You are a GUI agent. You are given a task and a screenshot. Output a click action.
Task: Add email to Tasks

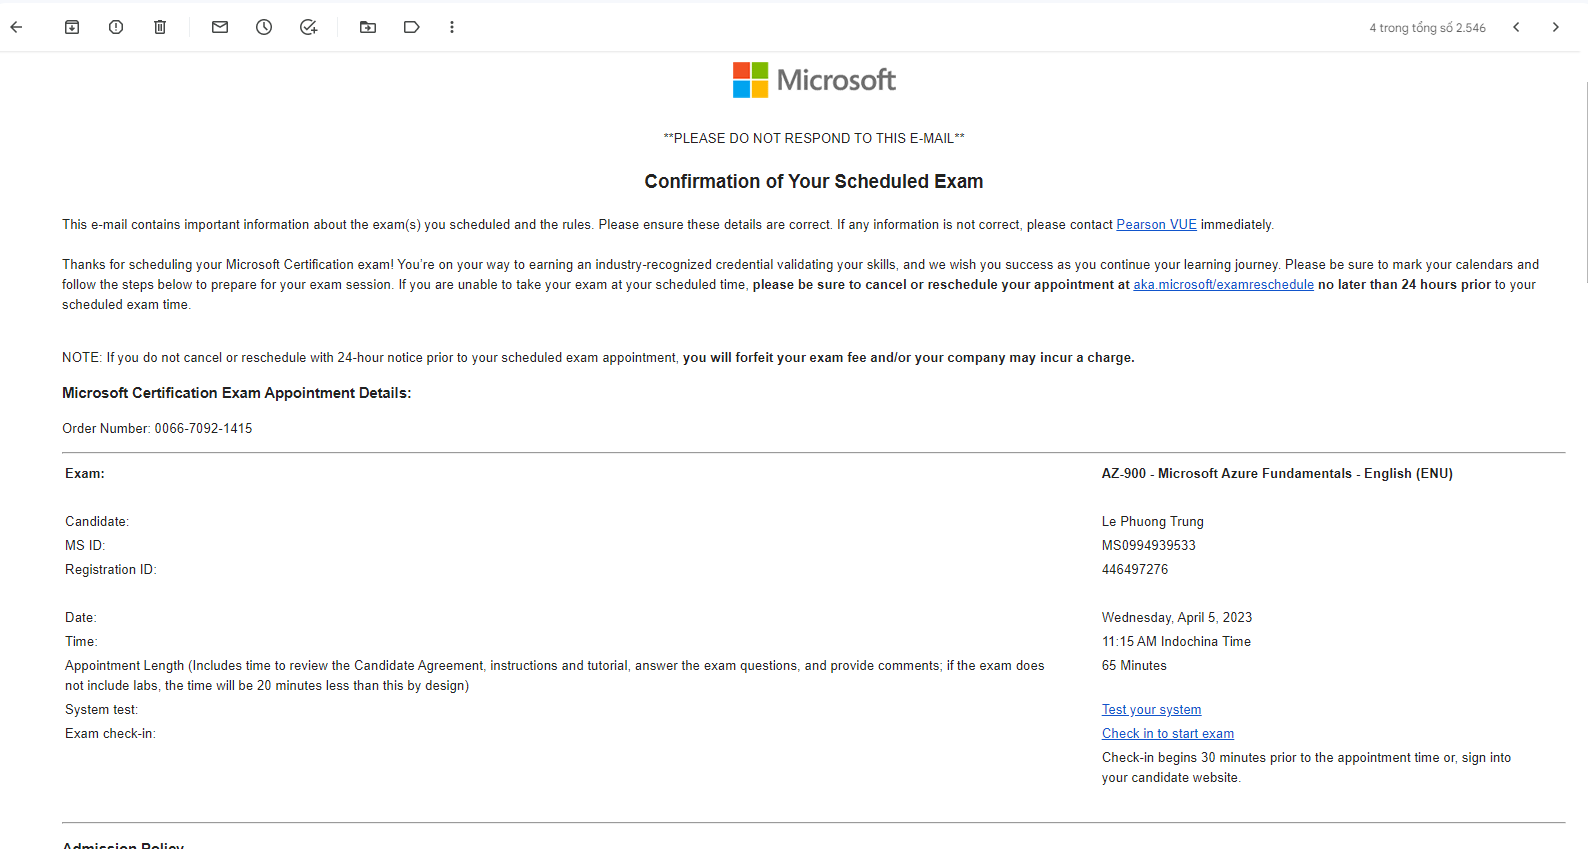click(x=308, y=27)
